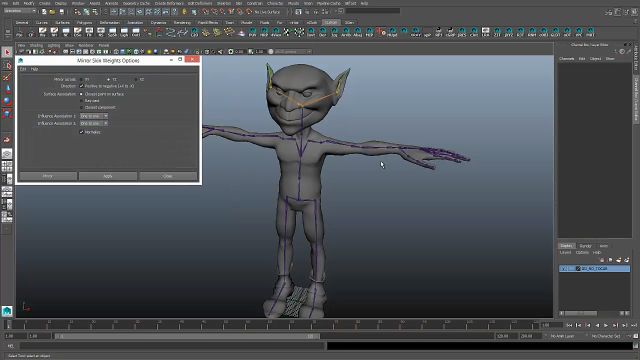Activate the Paint Selection tool

click(7, 78)
